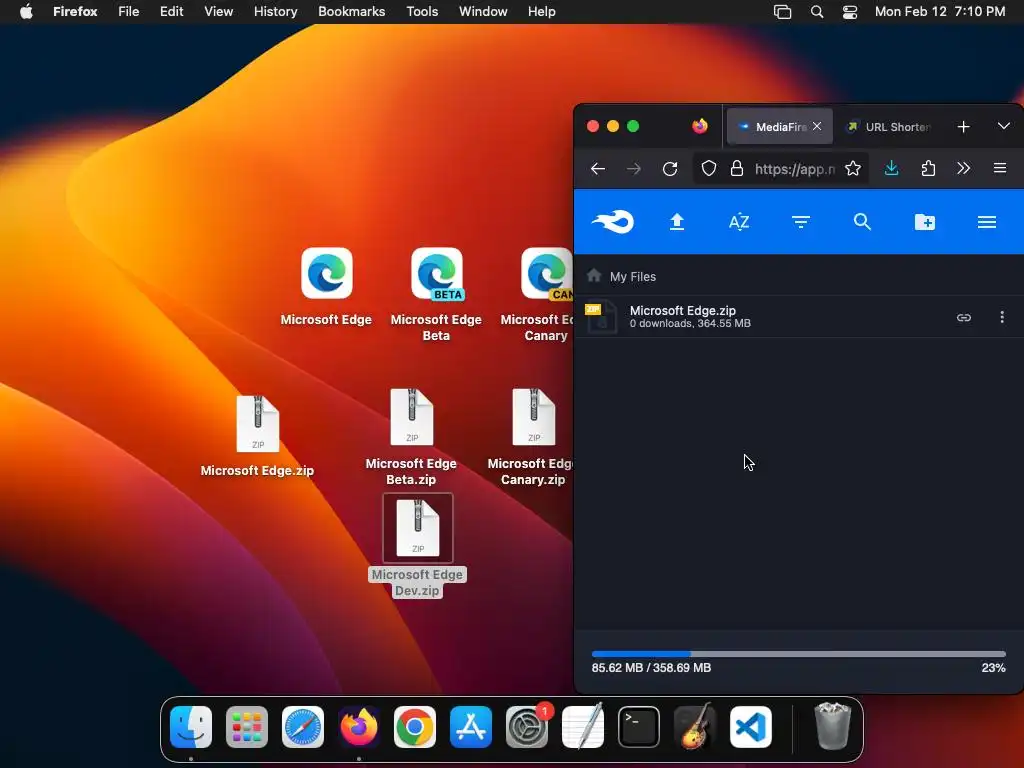Create a new folder with the folder-plus icon
The height and width of the screenshot is (768, 1024).
point(925,222)
